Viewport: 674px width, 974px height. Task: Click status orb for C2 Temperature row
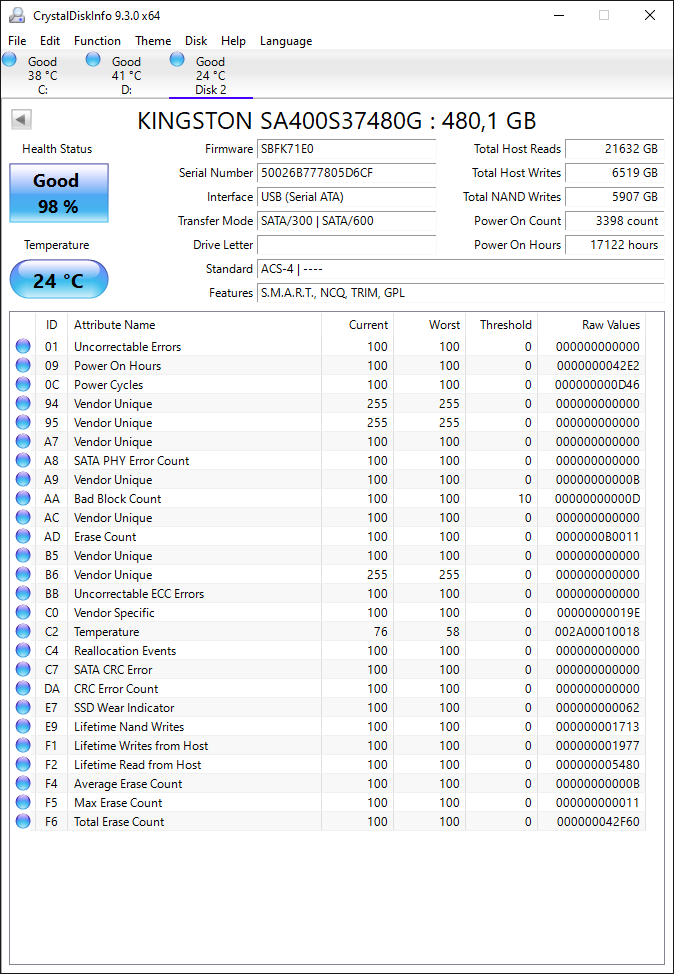[23, 631]
